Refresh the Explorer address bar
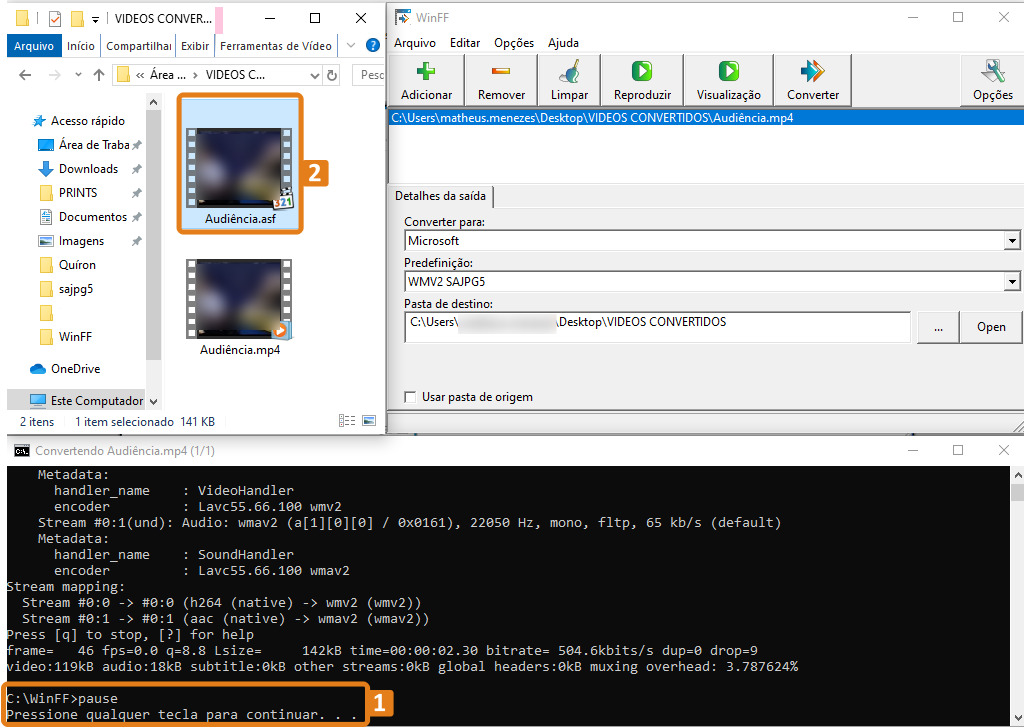 pyautogui.click(x=332, y=75)
